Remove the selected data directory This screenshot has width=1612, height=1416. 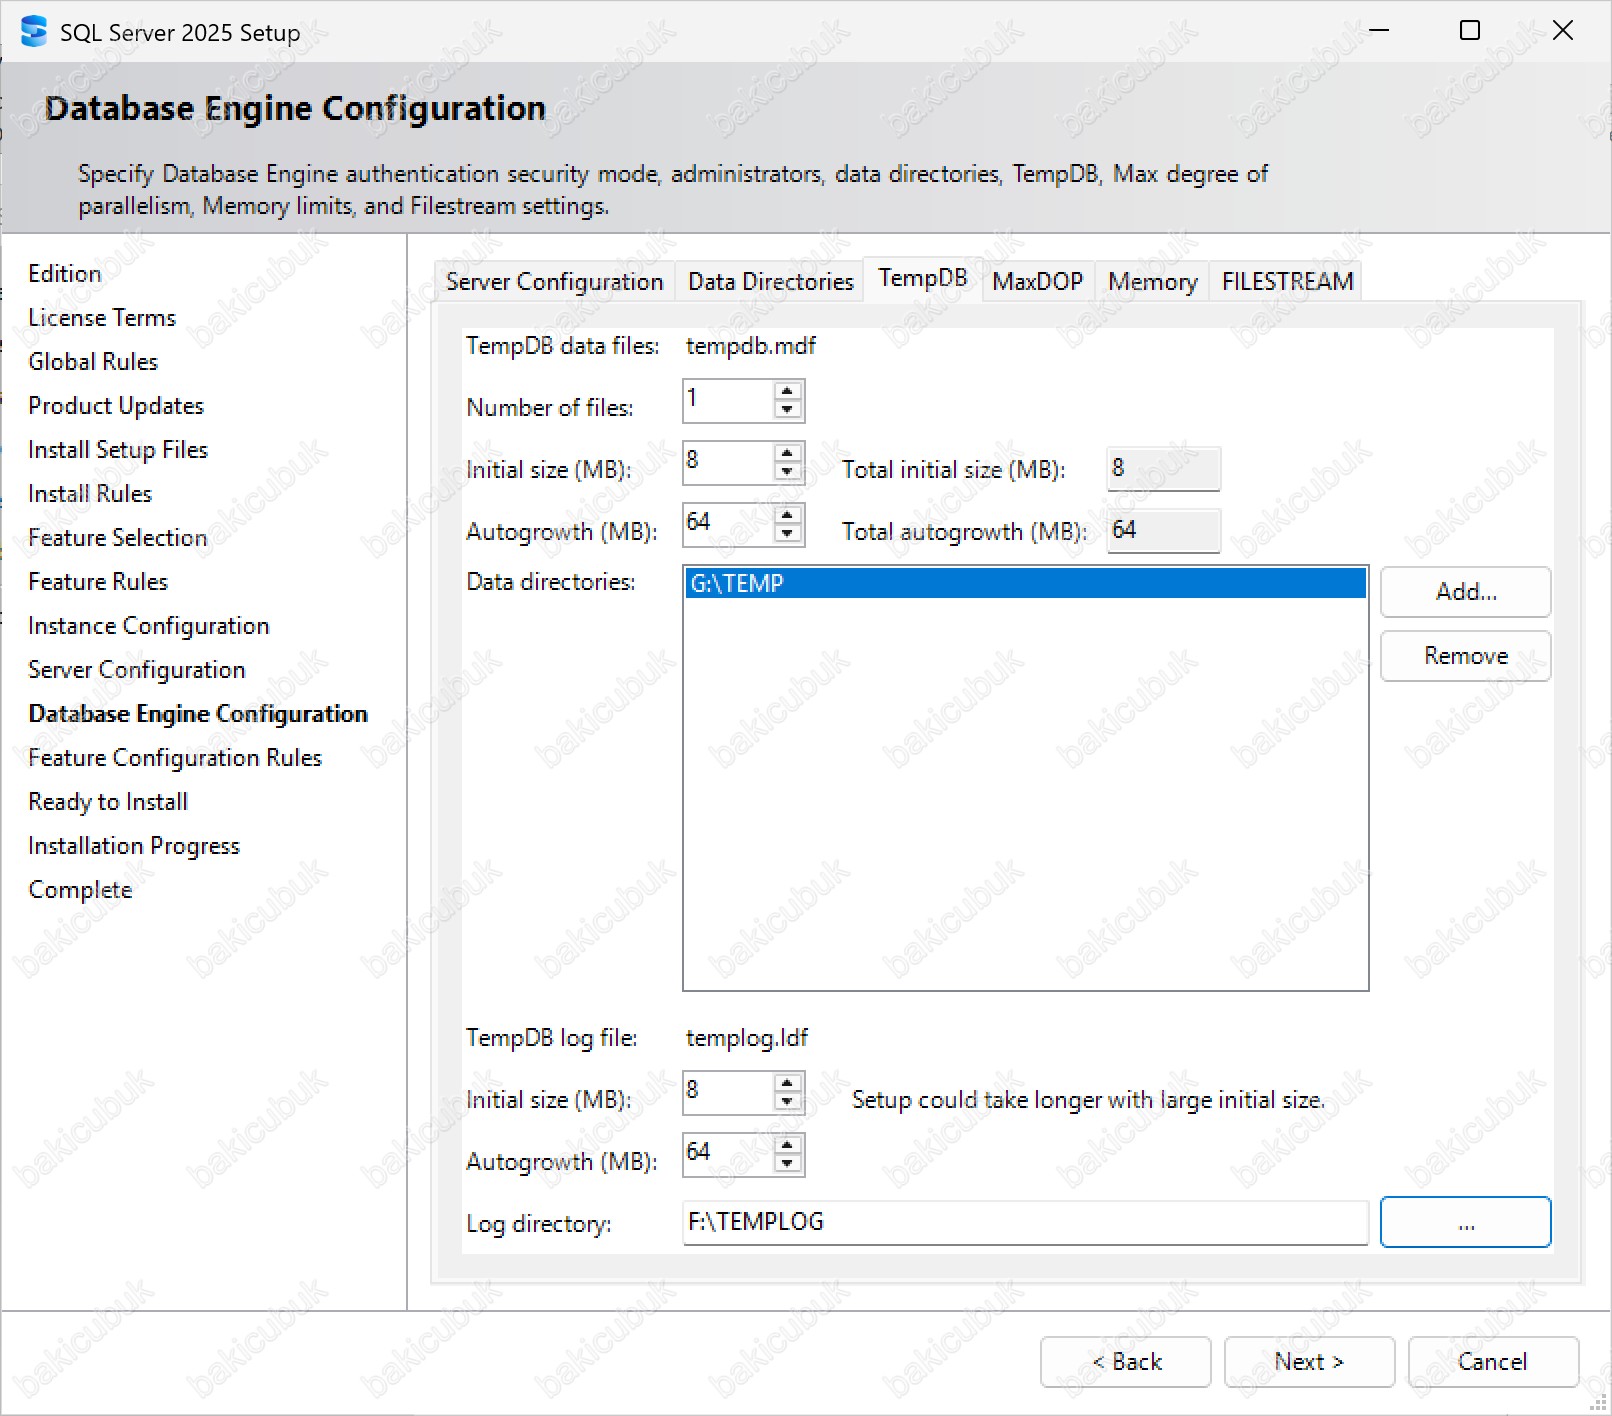1465,656
